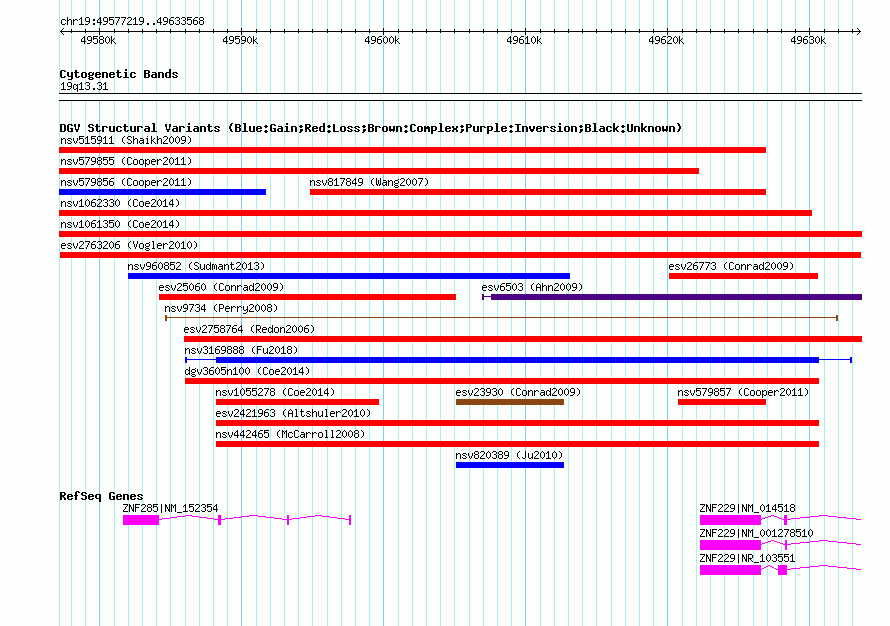Screen dimensions: 890x626
Task: Select the nsv579855 (Cooper2011) variant label
Action: pos(126,161)
